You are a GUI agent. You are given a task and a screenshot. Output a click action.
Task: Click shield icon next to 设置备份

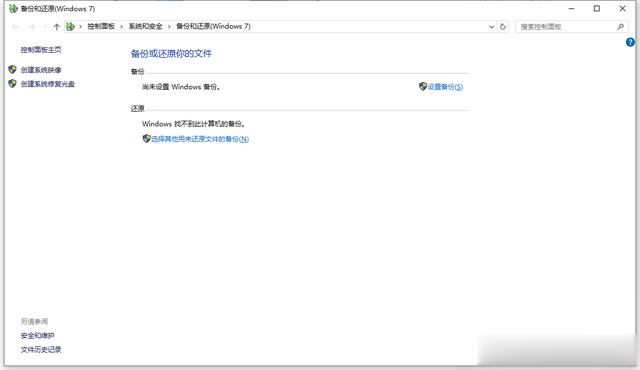point(423,86)
